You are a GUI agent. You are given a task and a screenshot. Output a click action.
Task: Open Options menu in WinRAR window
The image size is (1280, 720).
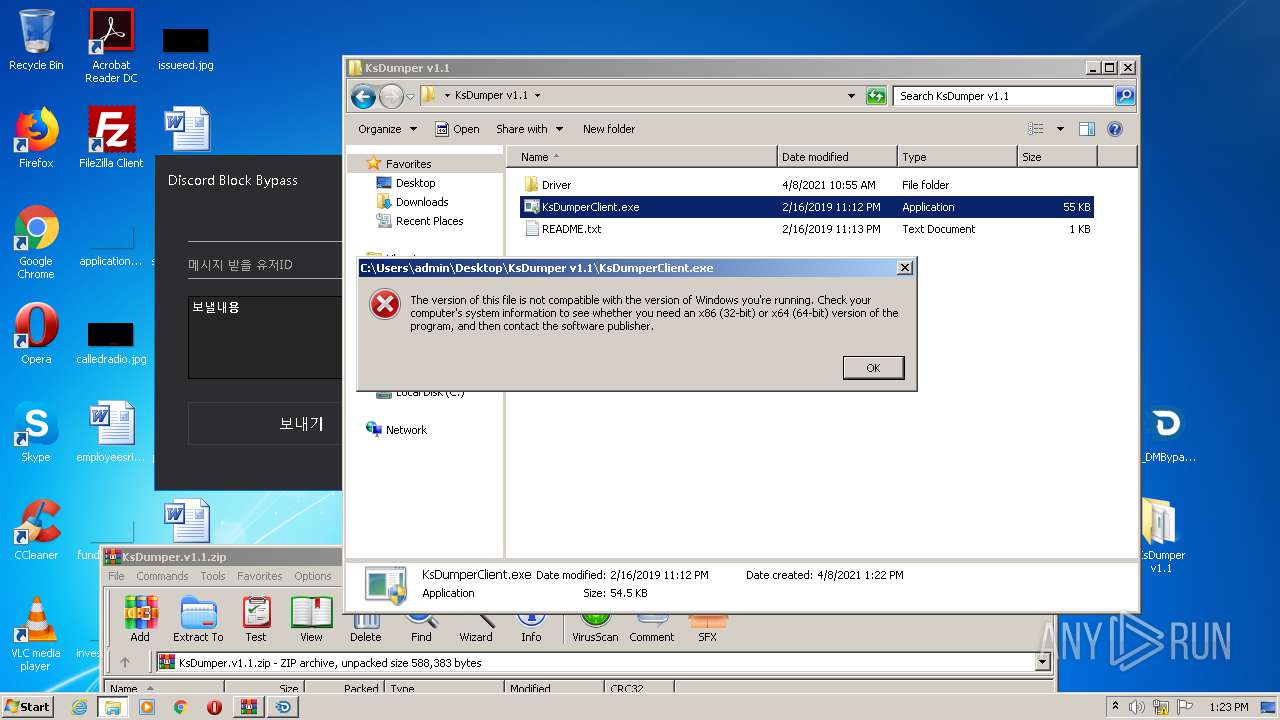tap(312, 576)
